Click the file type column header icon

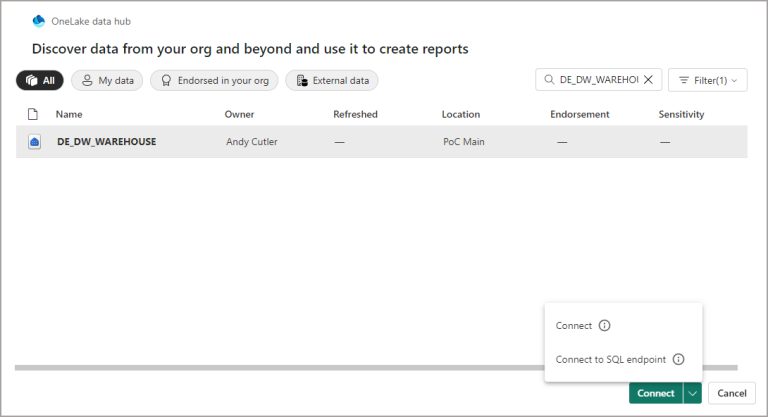tap(32, 114)
